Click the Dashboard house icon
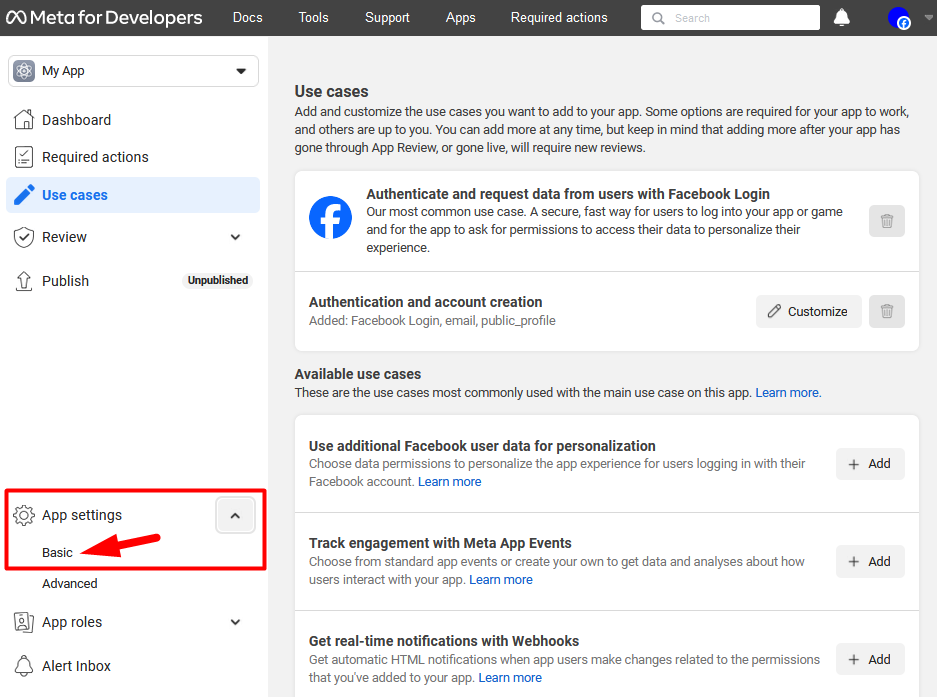The image size is (937, 697). pos(24,120)
